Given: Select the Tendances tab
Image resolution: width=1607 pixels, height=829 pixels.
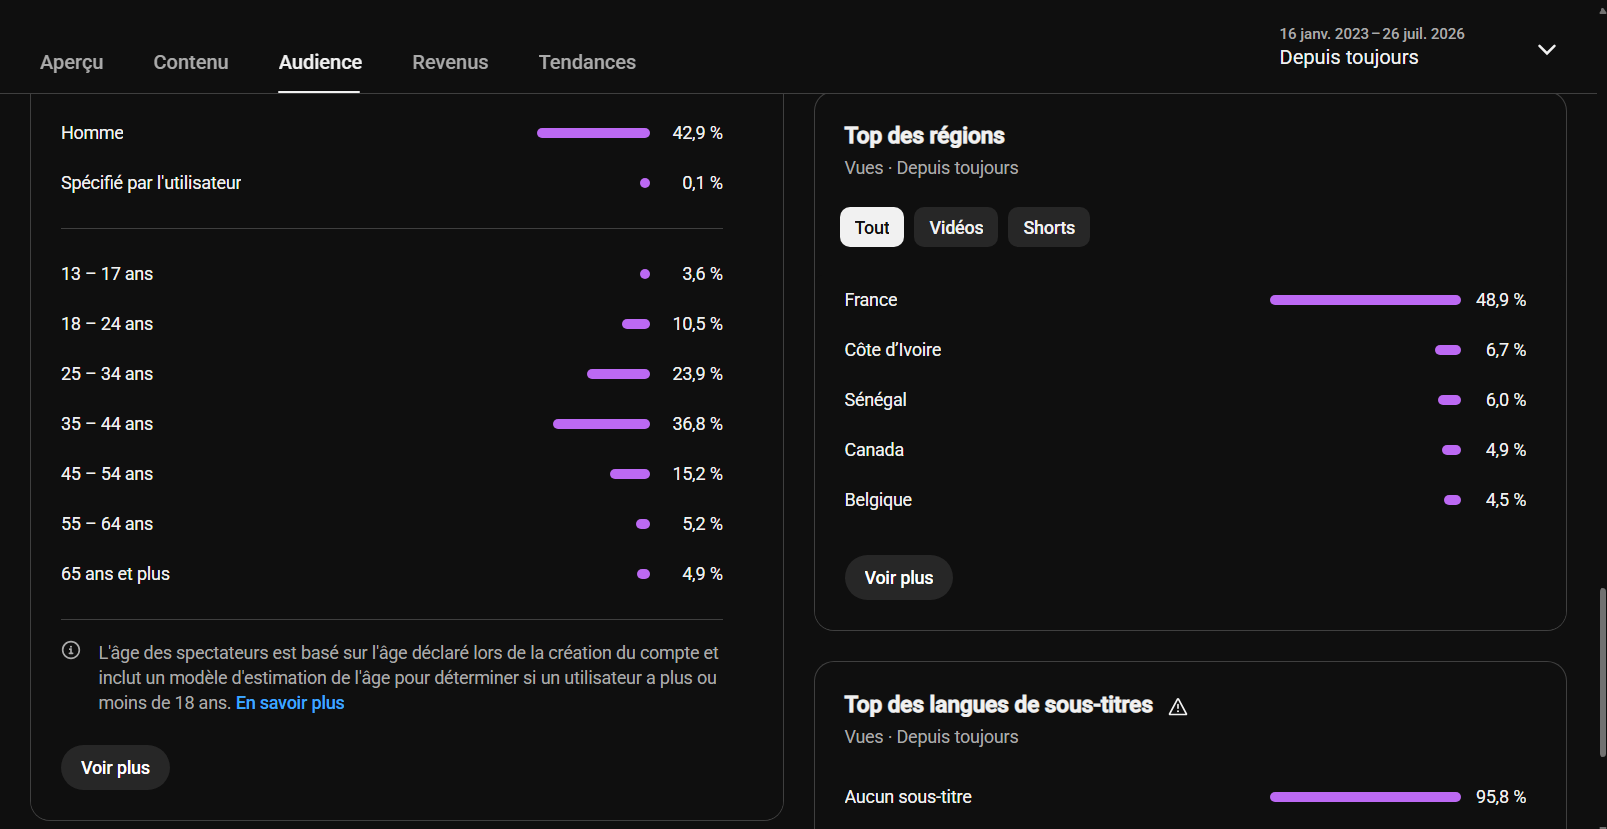Looking at the screenshot, I should [x=587, y=62].
